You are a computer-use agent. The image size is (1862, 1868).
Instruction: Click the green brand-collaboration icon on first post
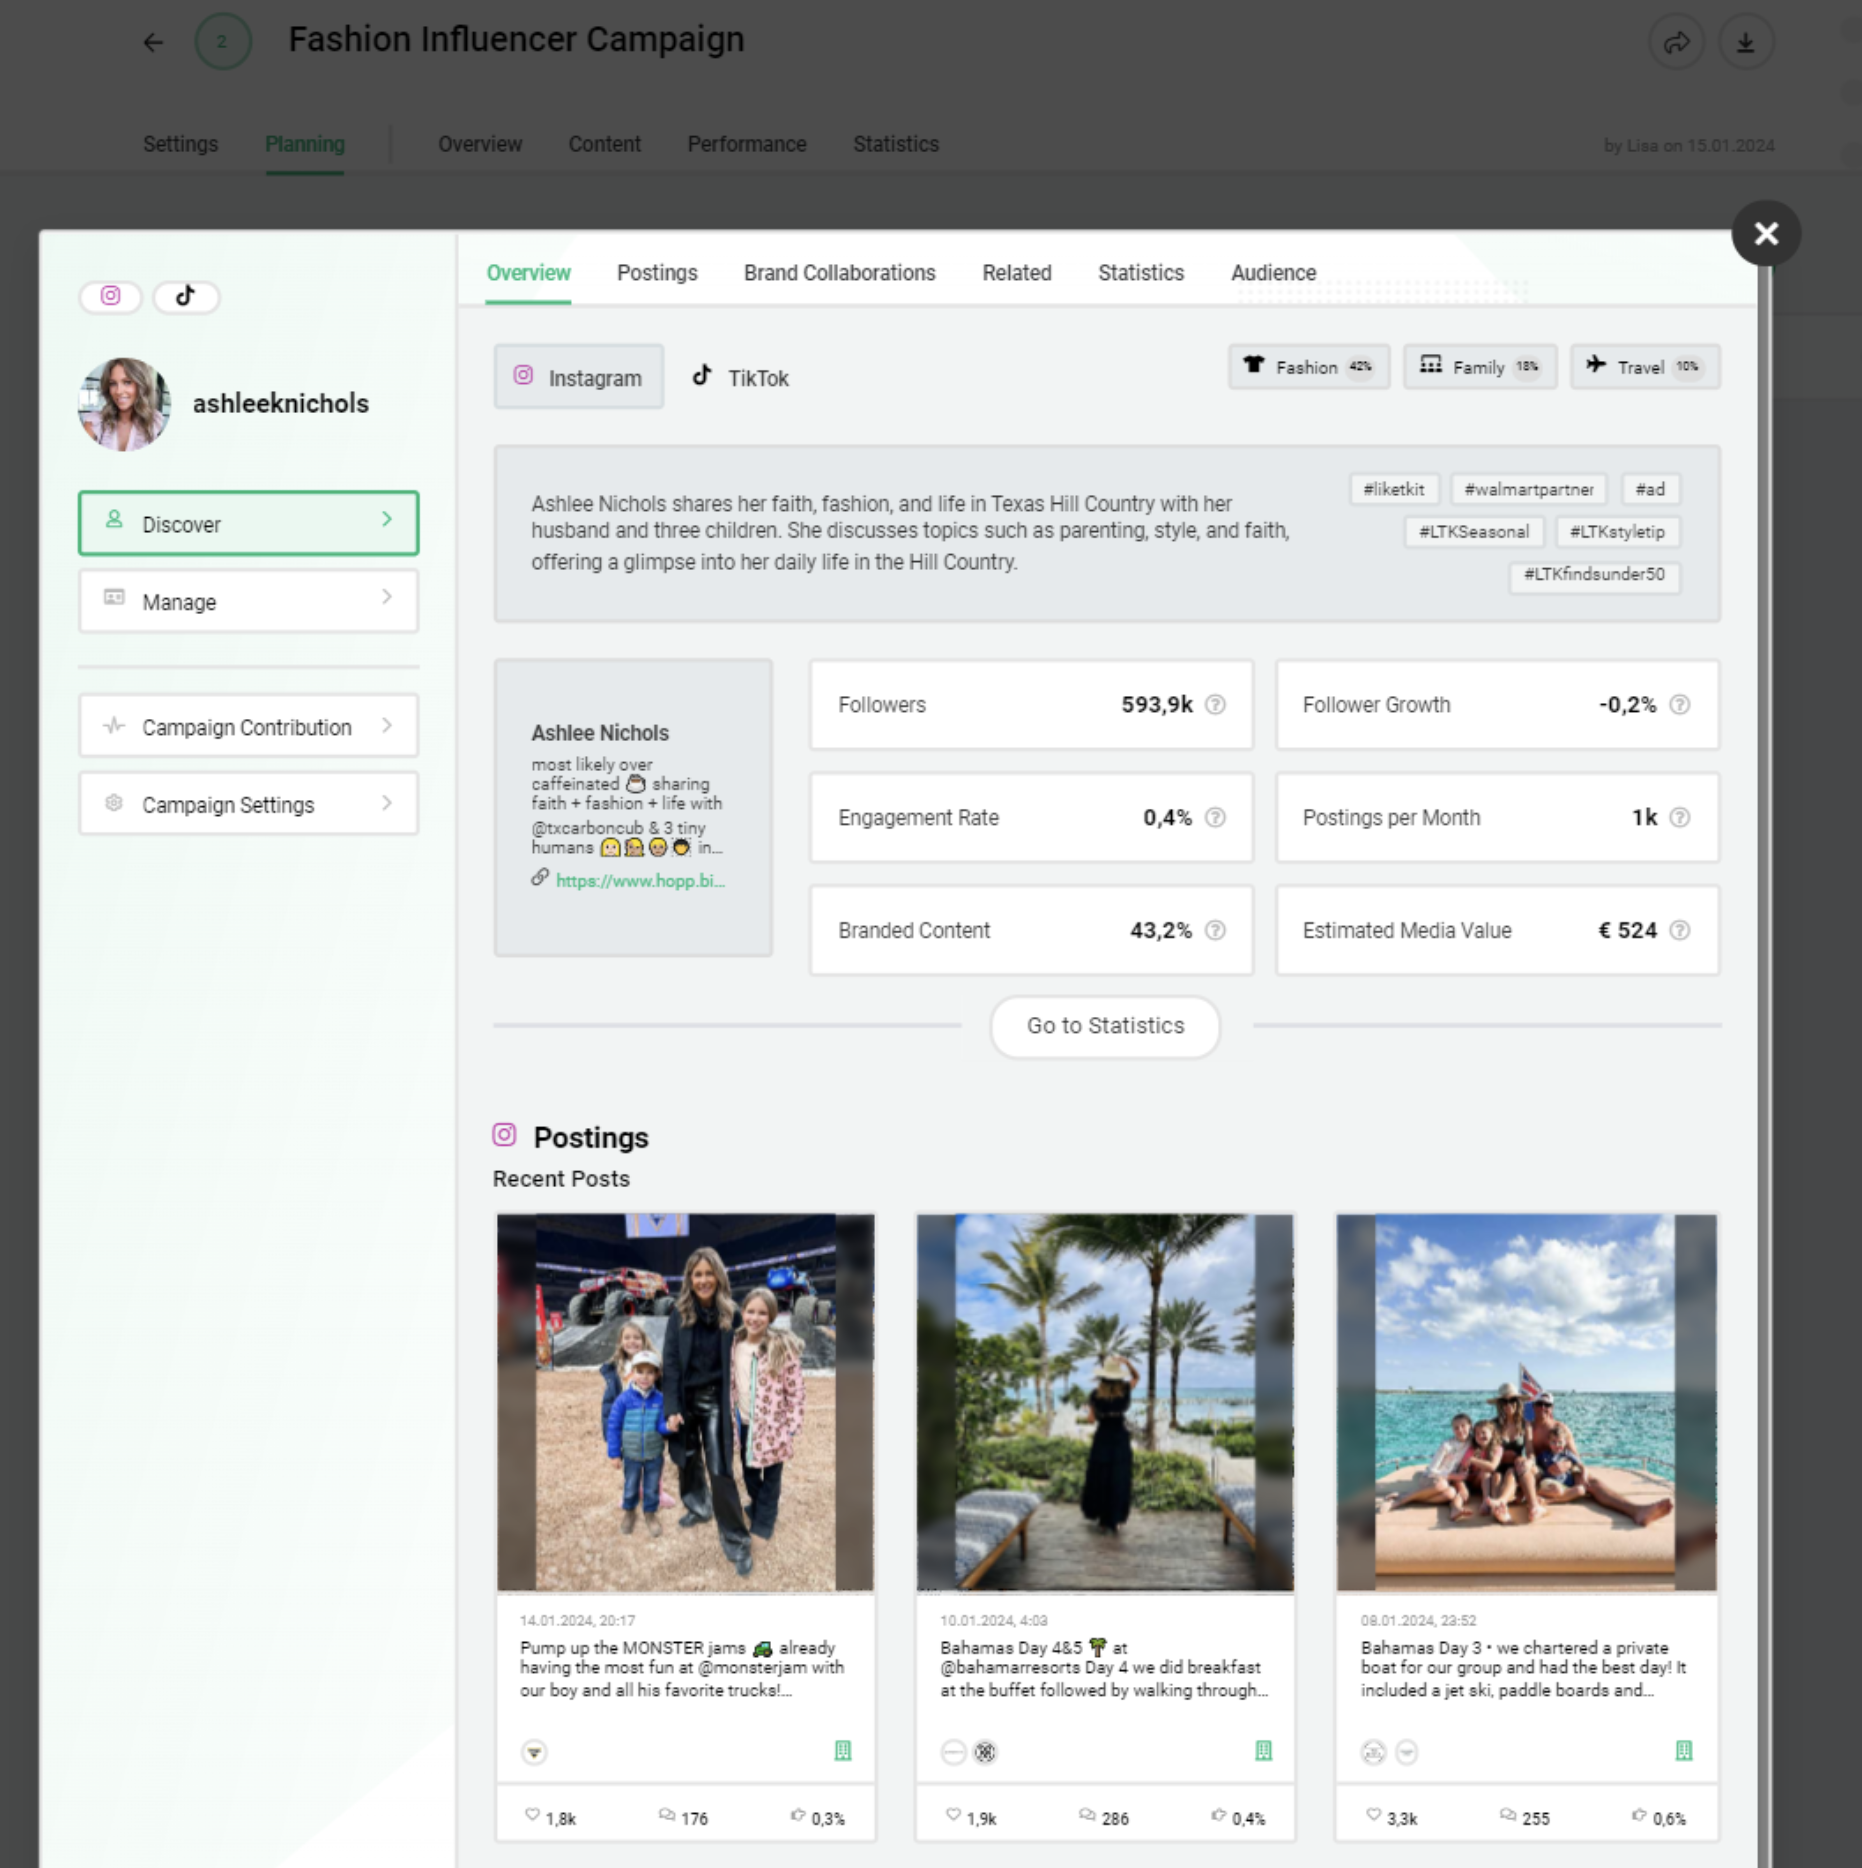842,1752
